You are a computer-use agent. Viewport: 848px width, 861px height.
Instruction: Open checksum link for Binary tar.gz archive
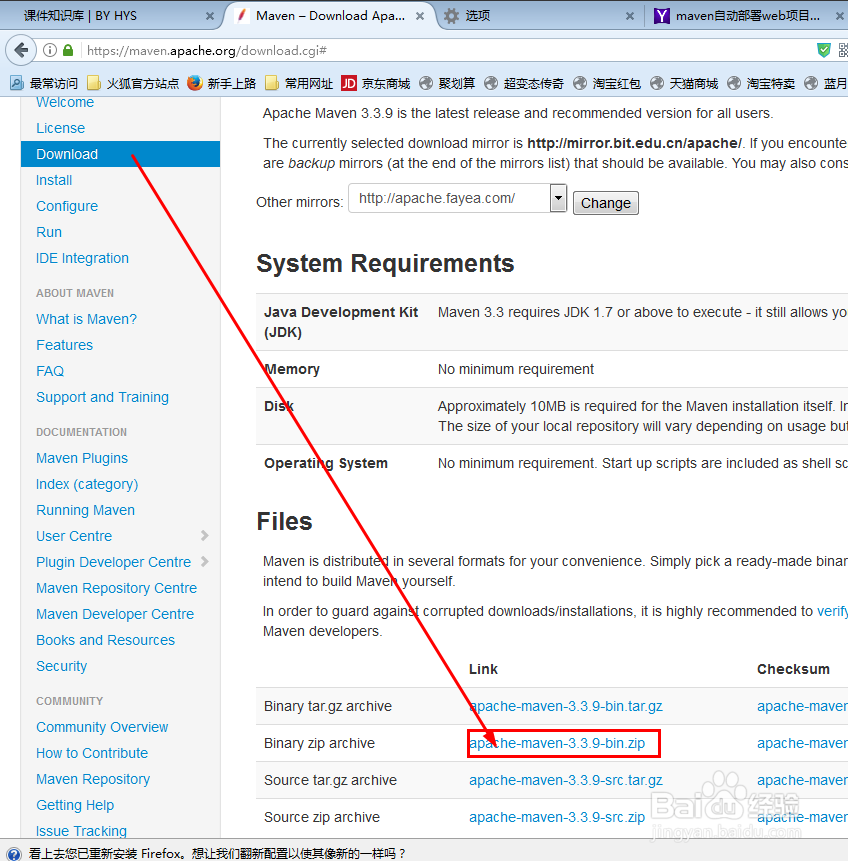[802, 706]
